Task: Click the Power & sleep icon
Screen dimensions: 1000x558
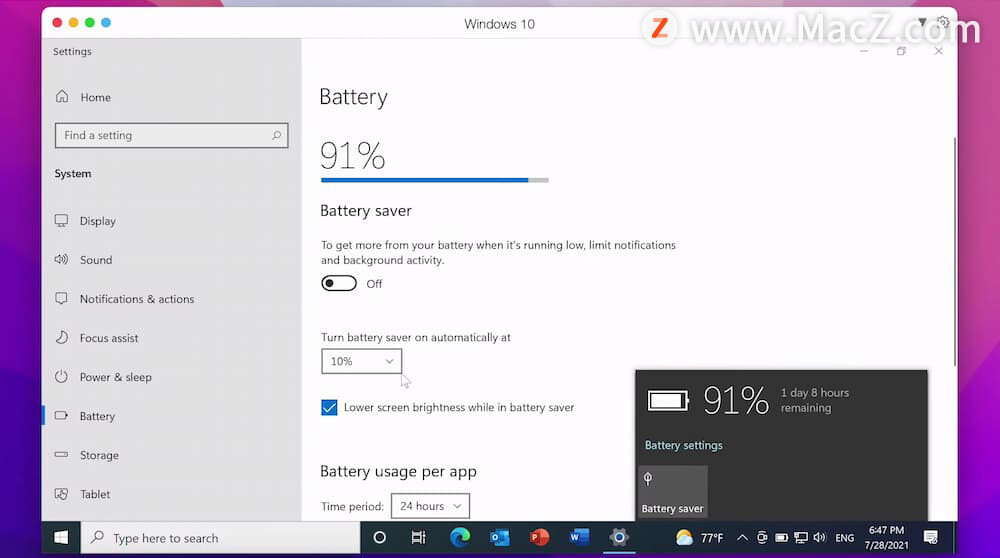Action: [x=61, y=376]
